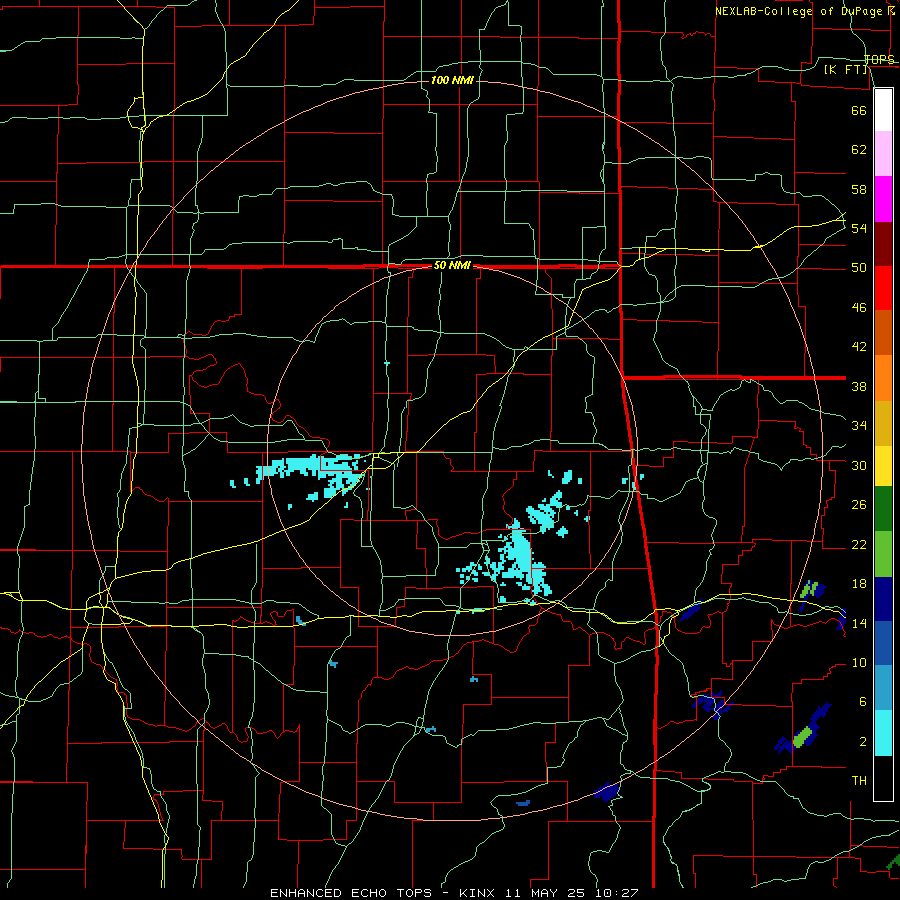This screenshot has width=900, height=900.
Task: Click the 100 NMI range ring label
Action: coord(452,80)
